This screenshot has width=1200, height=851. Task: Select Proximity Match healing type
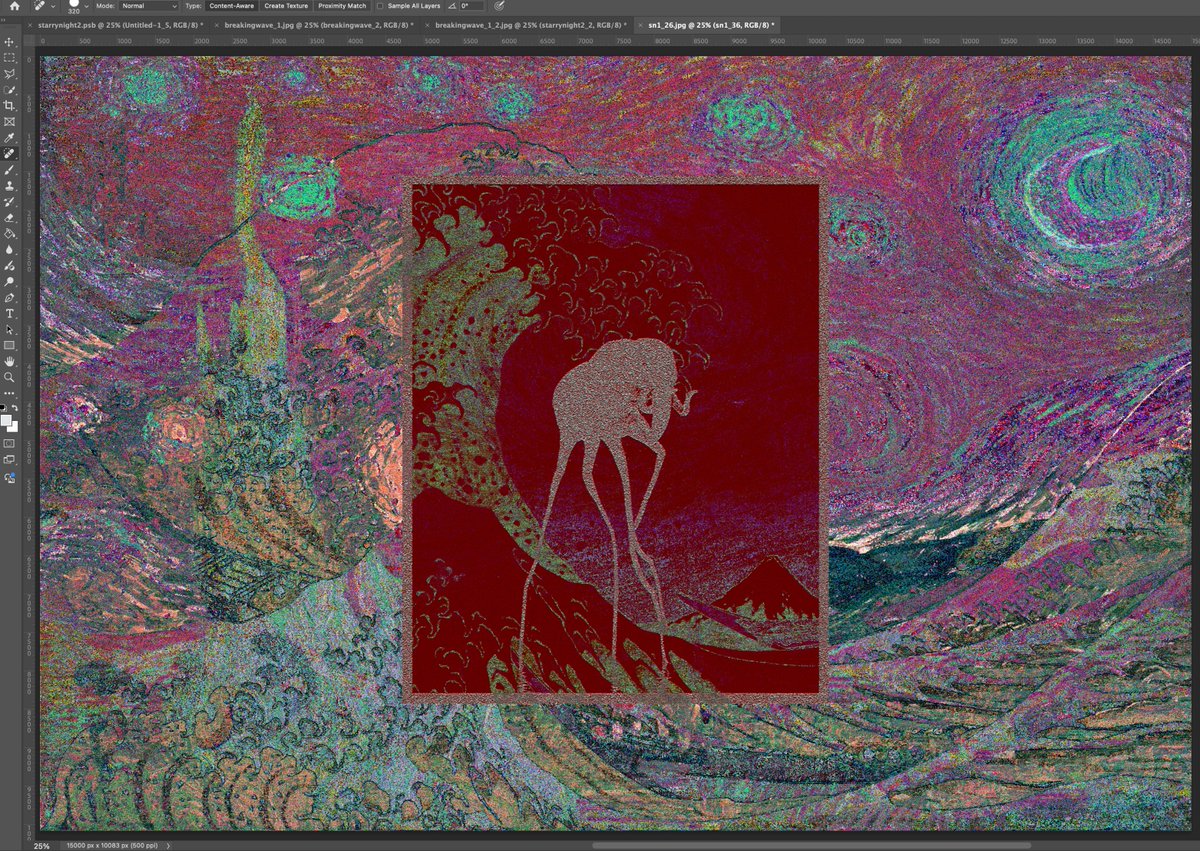pyautogui.click(x=342, y=6)
